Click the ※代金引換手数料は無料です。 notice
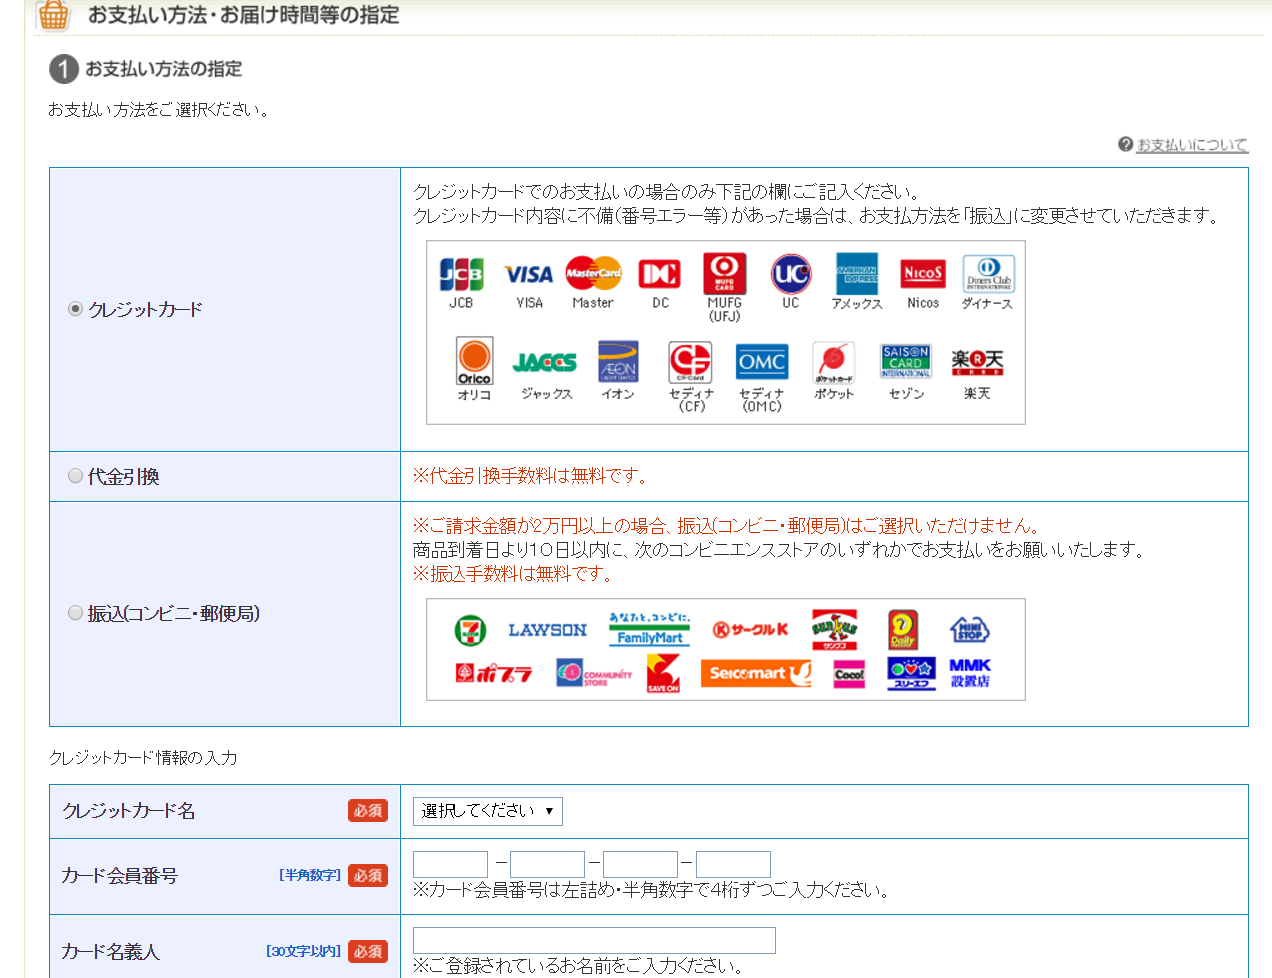Viewport: 1272px width, 978px height. click(x=532, y=476)
